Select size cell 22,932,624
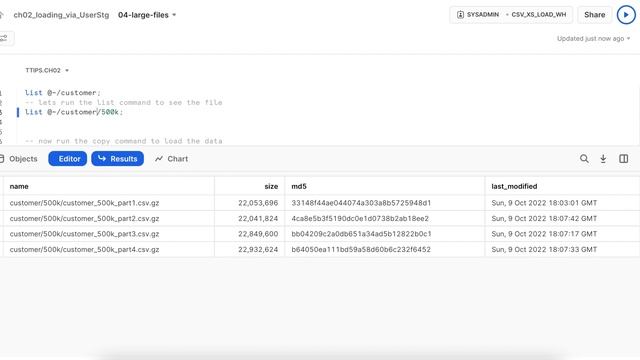The width and height of the screenshot is (640, 360). (249, 249)
